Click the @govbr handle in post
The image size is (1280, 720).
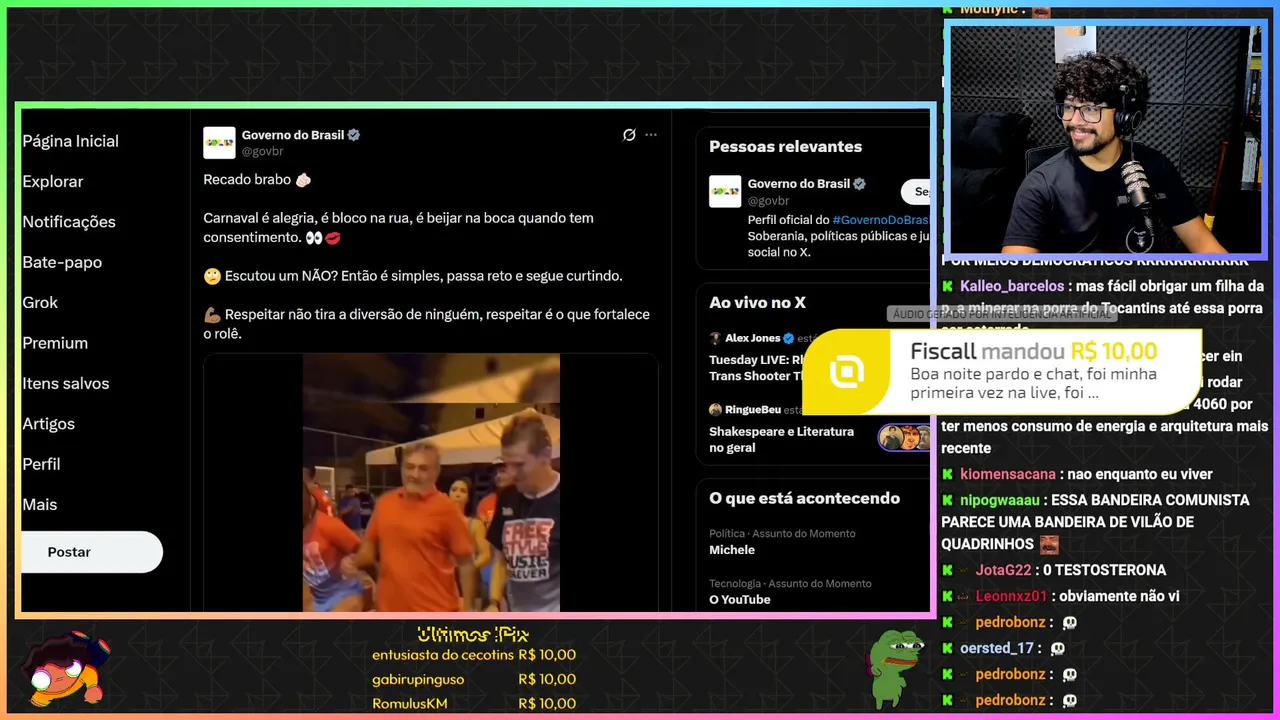(263, 151)
